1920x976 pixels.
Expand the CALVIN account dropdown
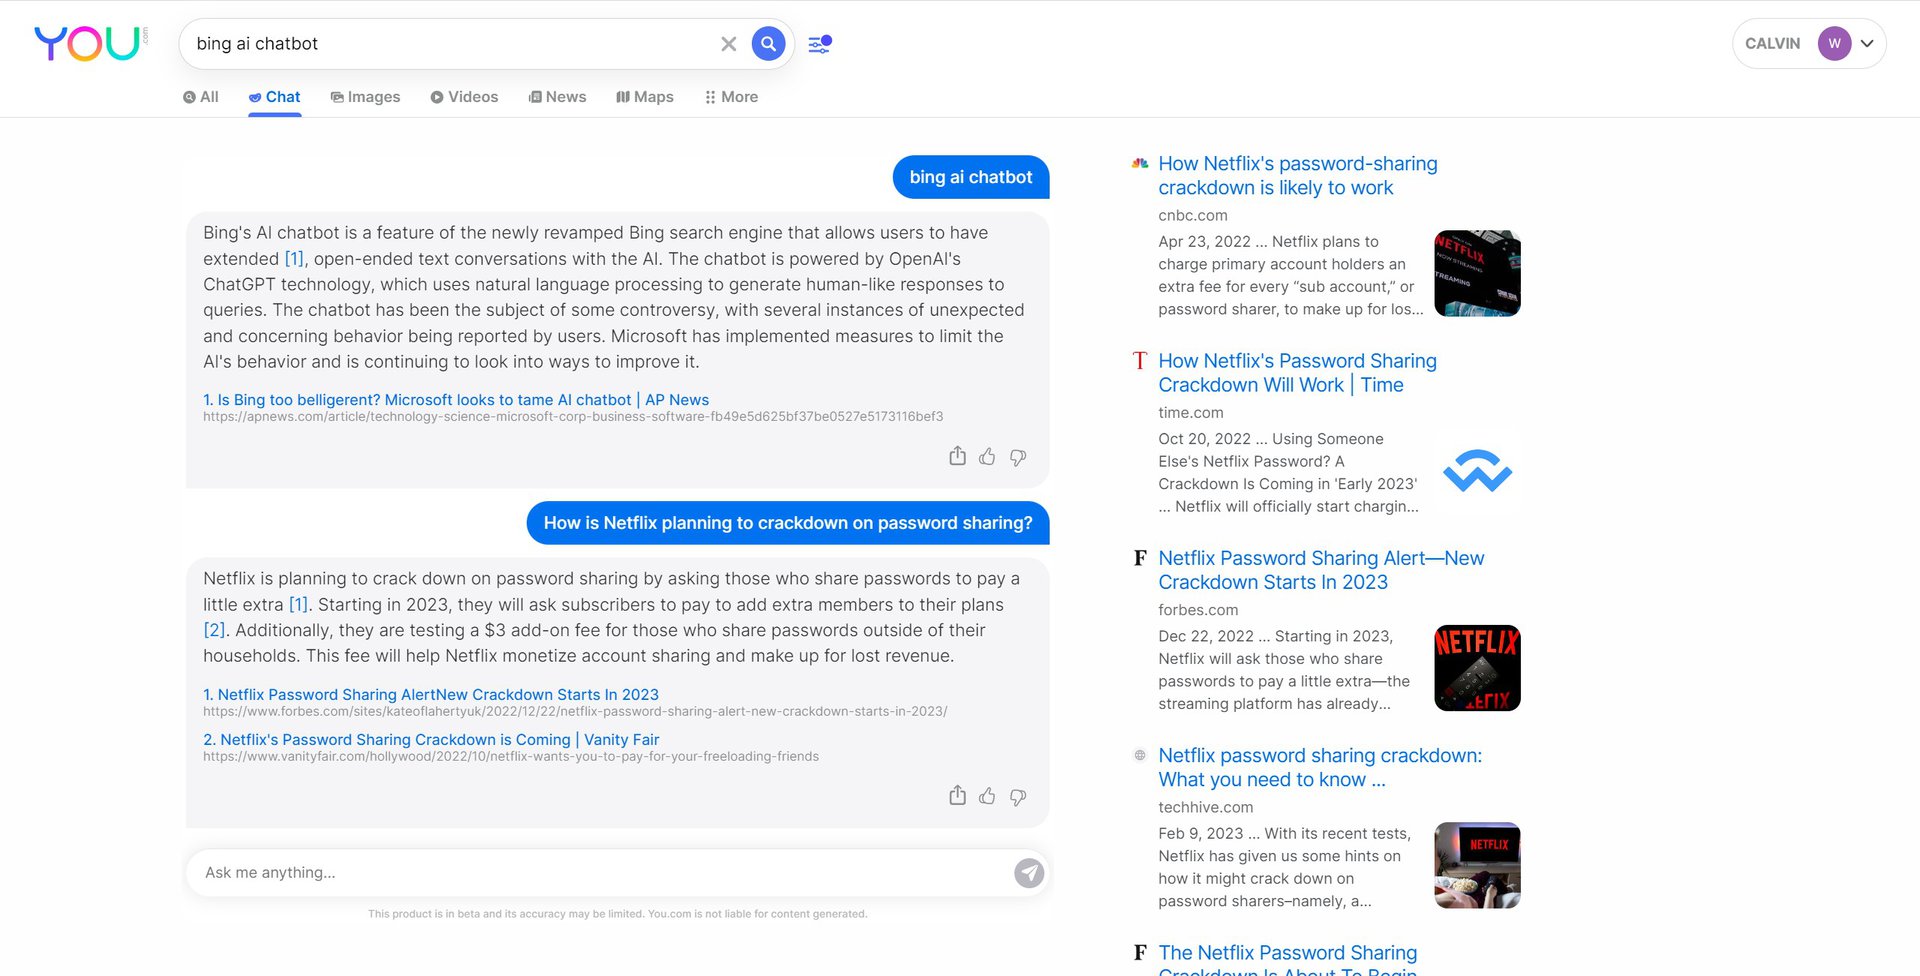click(x=1866, y=44)
